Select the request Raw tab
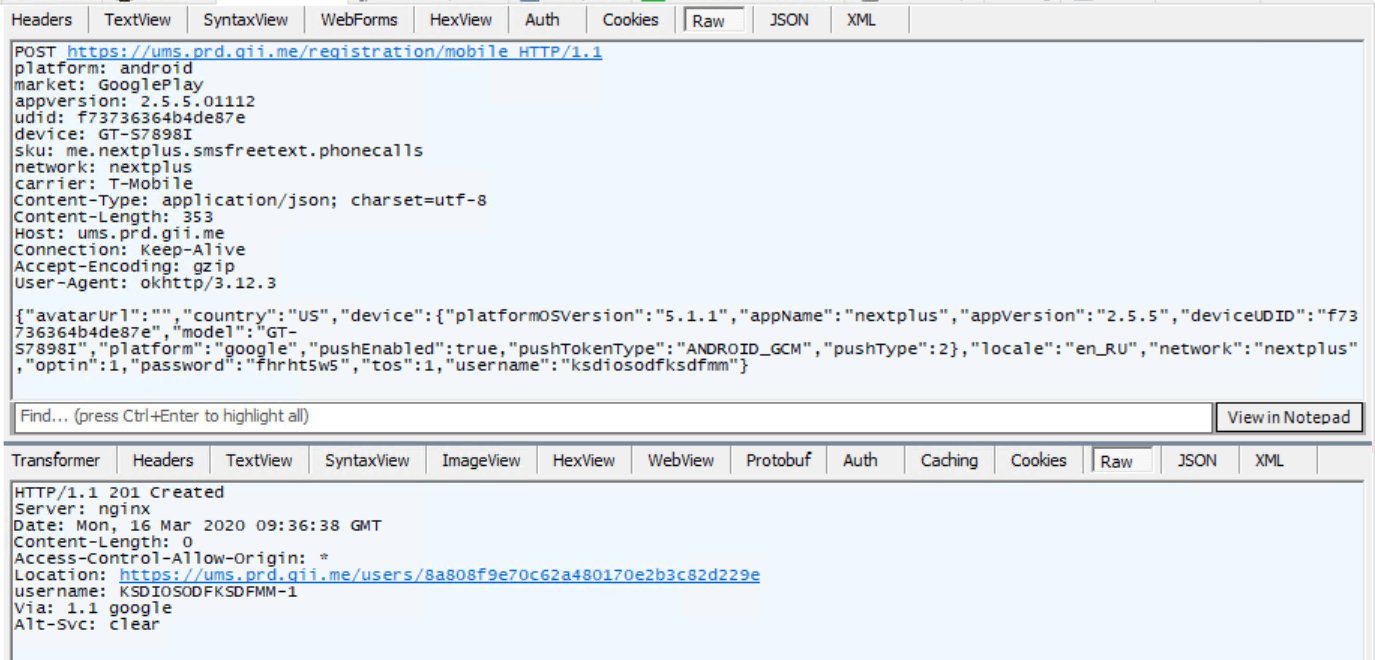1375x660 pixels. (708, 20)
